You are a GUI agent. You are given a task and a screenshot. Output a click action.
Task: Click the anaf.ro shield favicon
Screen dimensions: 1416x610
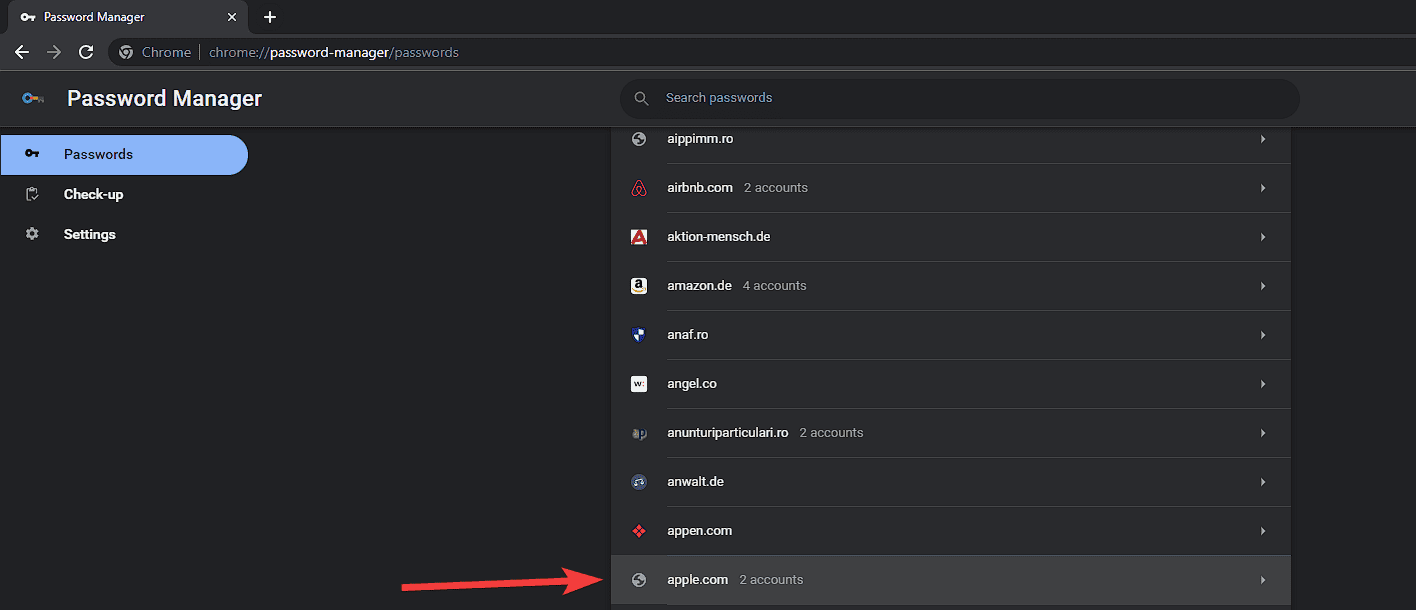pos(639,335)
